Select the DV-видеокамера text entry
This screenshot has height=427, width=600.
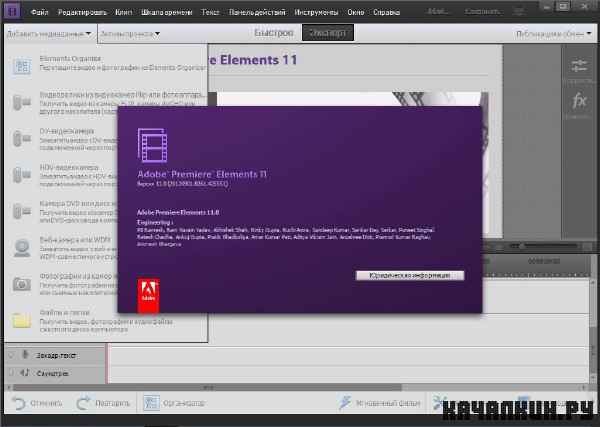(x=67, y=131)
